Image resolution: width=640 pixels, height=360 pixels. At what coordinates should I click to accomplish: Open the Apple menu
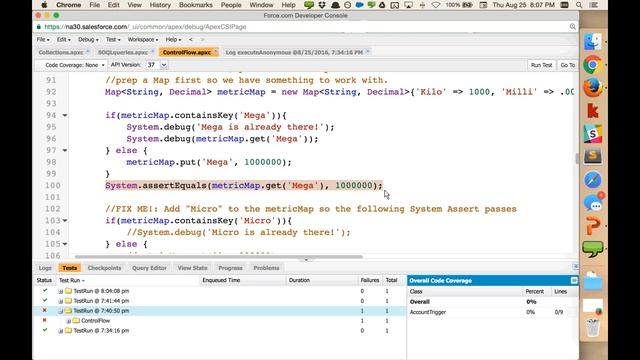click(44, 5)
